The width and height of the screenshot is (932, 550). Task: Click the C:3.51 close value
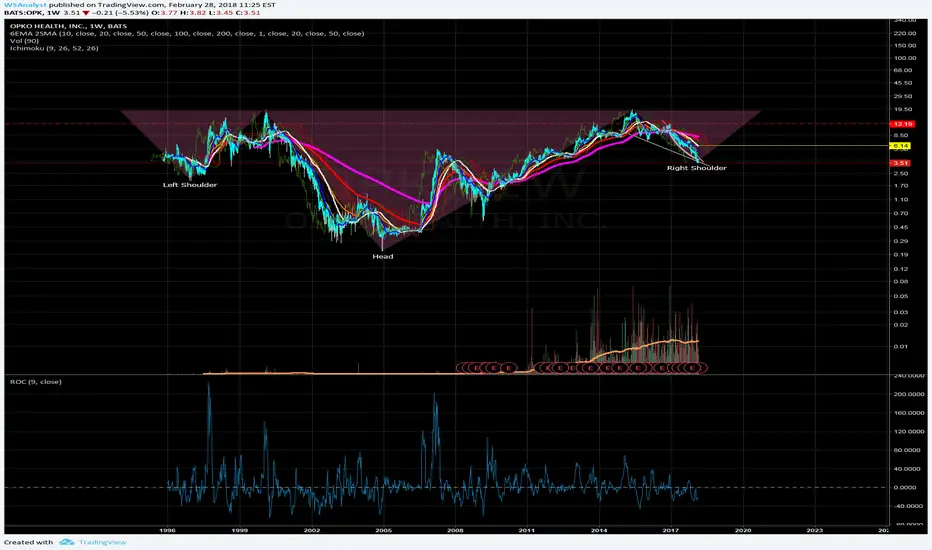pos(248,12)
